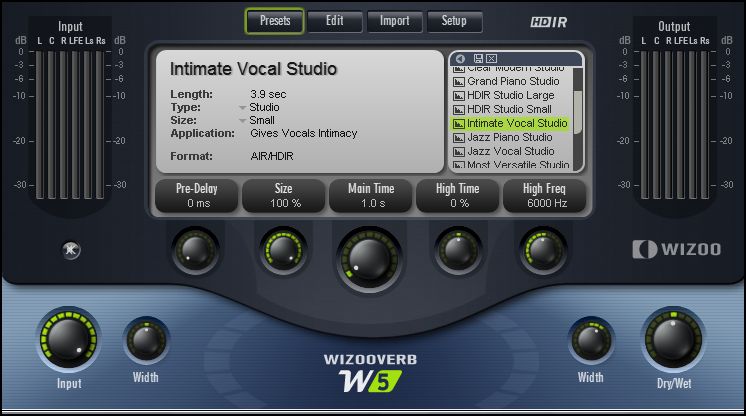Click the High Freq knob
This screenshot has width=746, height=416.
[542, 250]
